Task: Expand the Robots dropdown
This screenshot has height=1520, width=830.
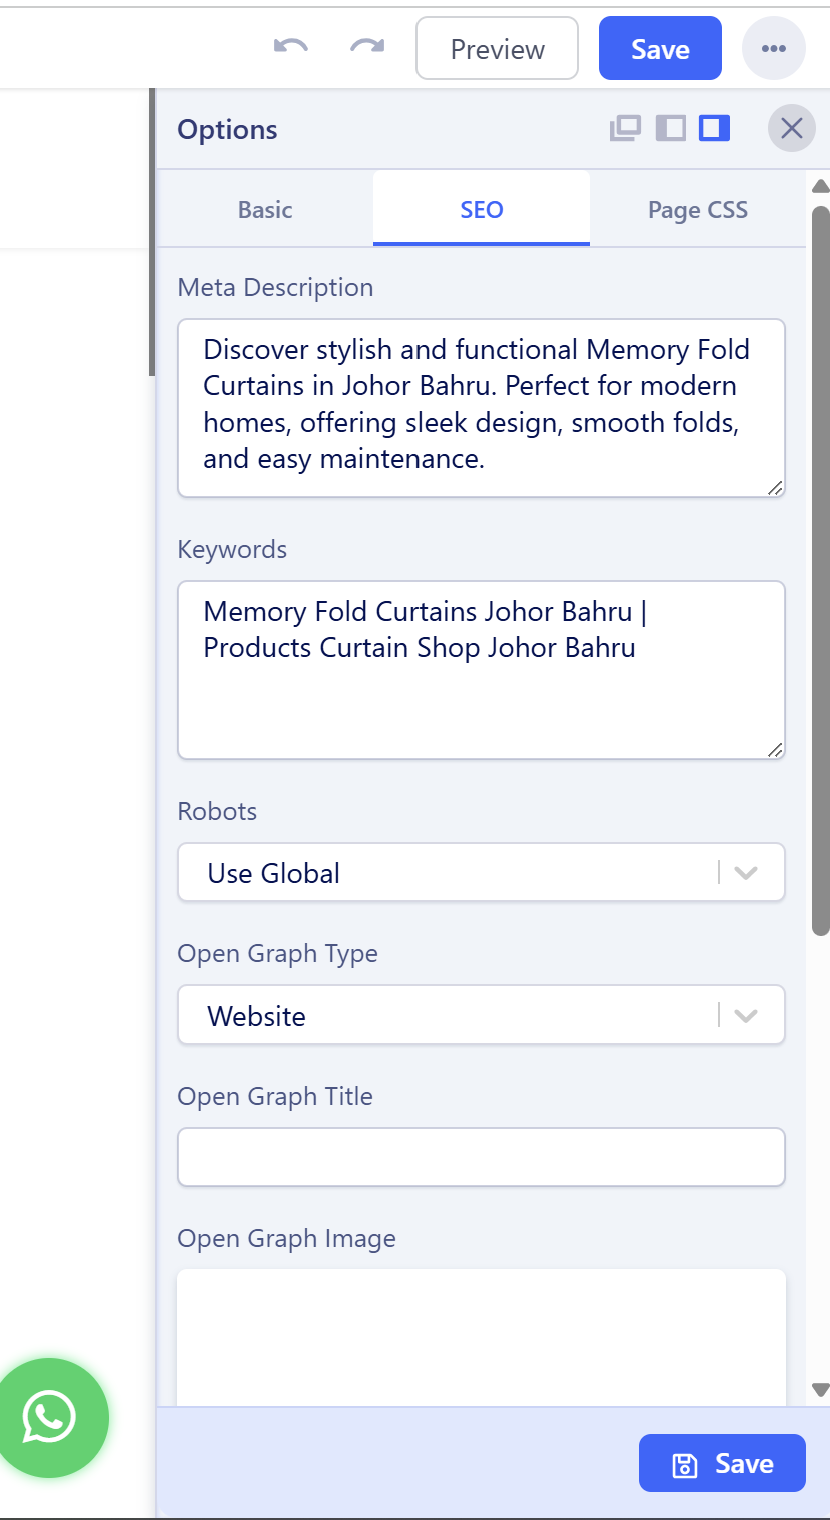Action: tap(745, 872)
